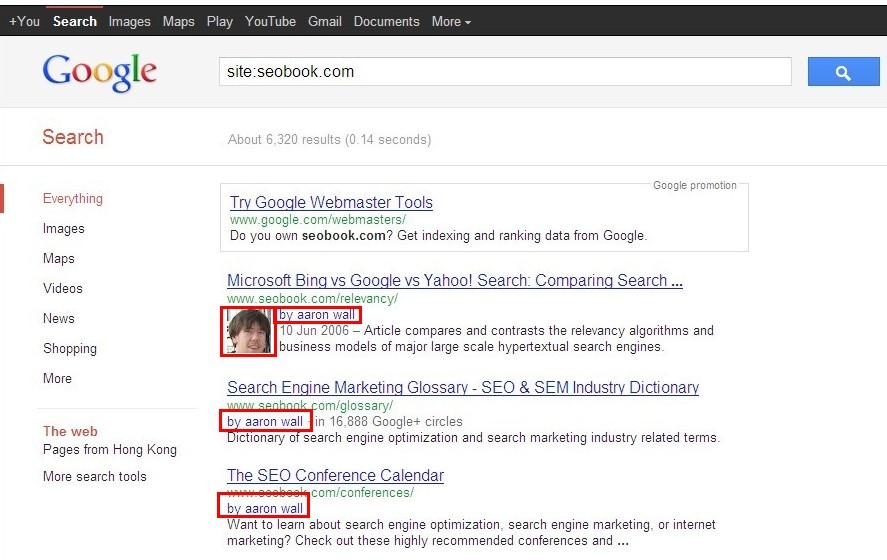Filter results by Videos in sidebar
The image size is (887, 560).
[x=63, y=288]
